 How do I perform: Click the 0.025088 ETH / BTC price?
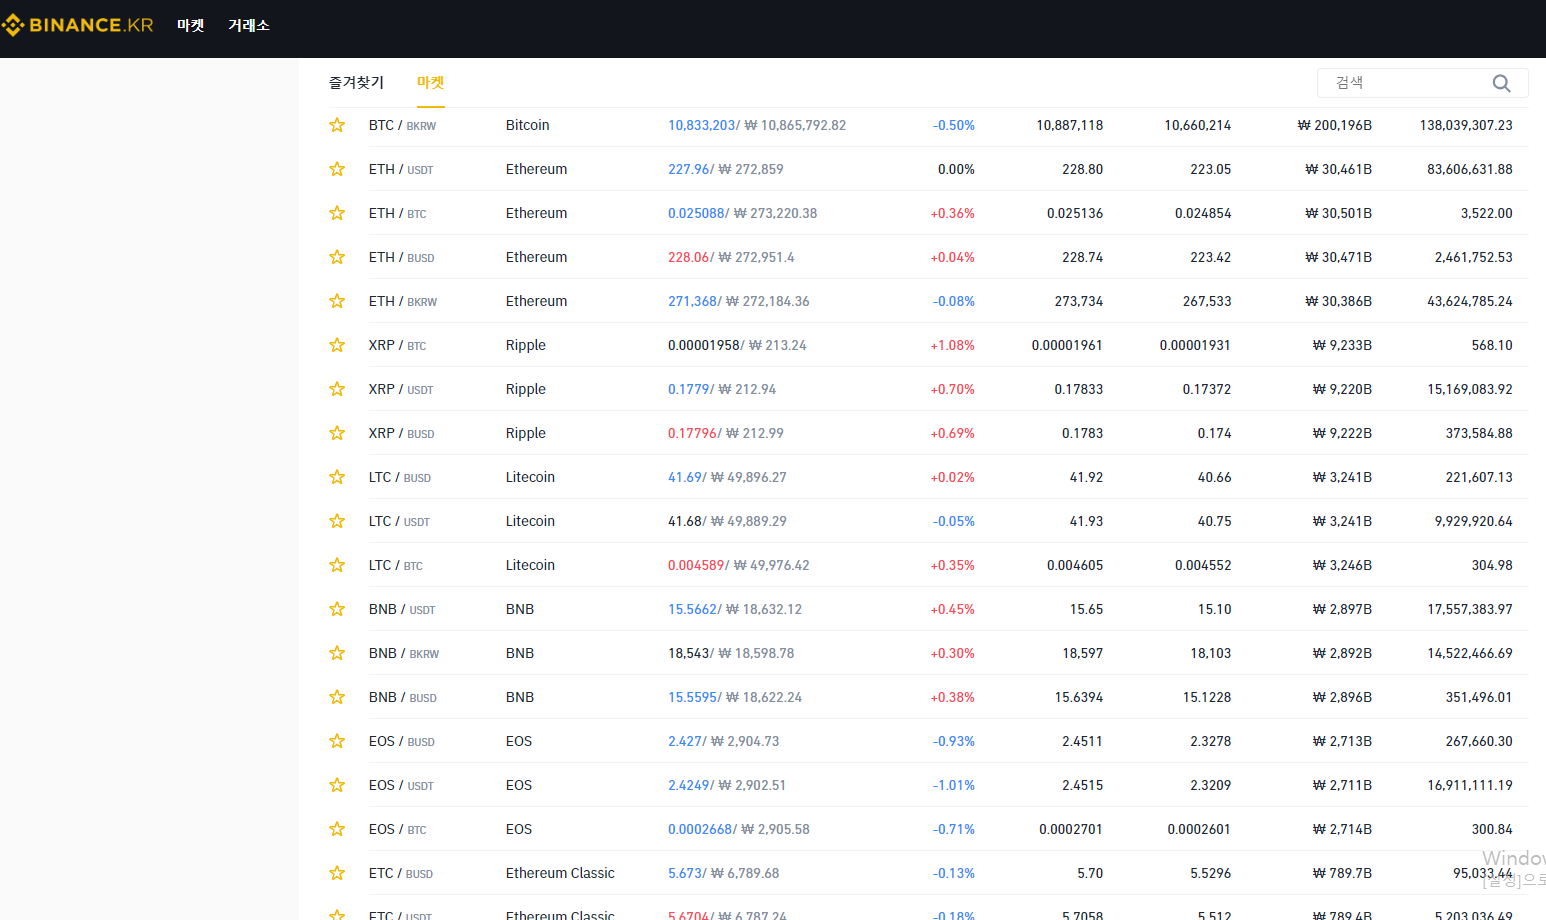pos(696,213)
